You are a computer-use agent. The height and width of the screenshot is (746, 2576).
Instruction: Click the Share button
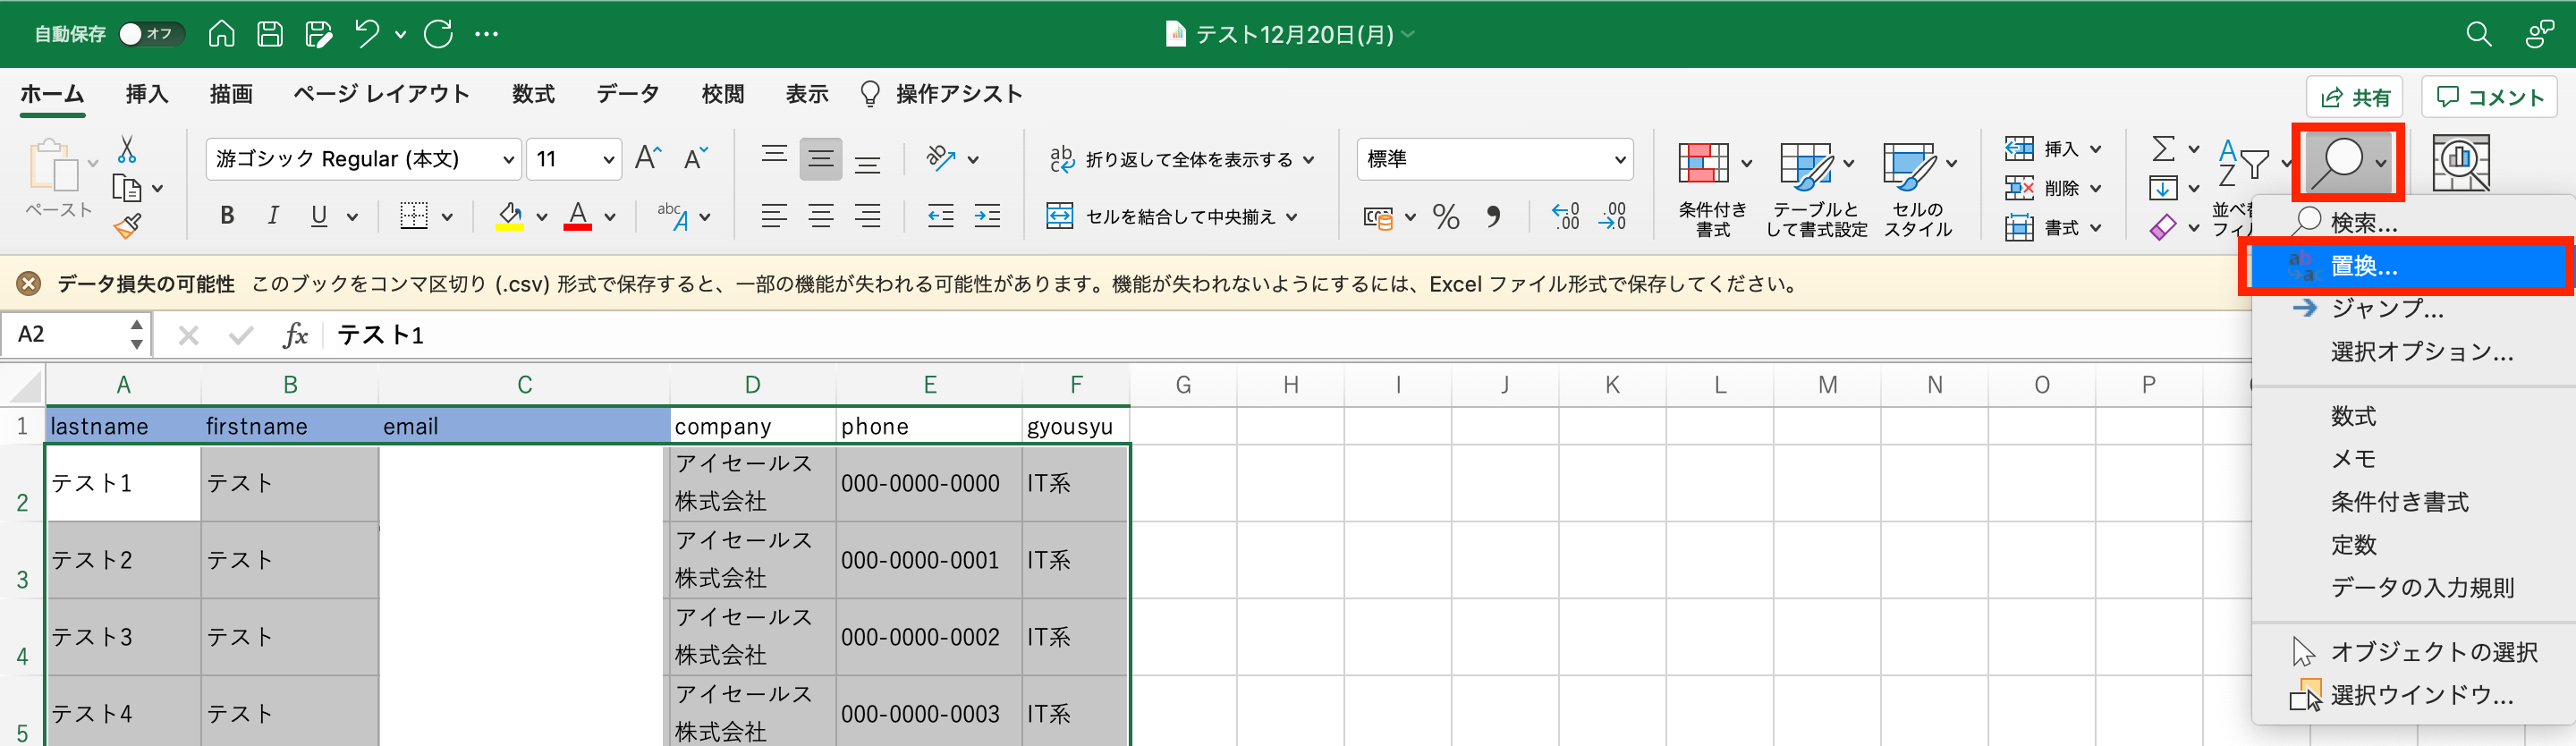(2355, 97)
